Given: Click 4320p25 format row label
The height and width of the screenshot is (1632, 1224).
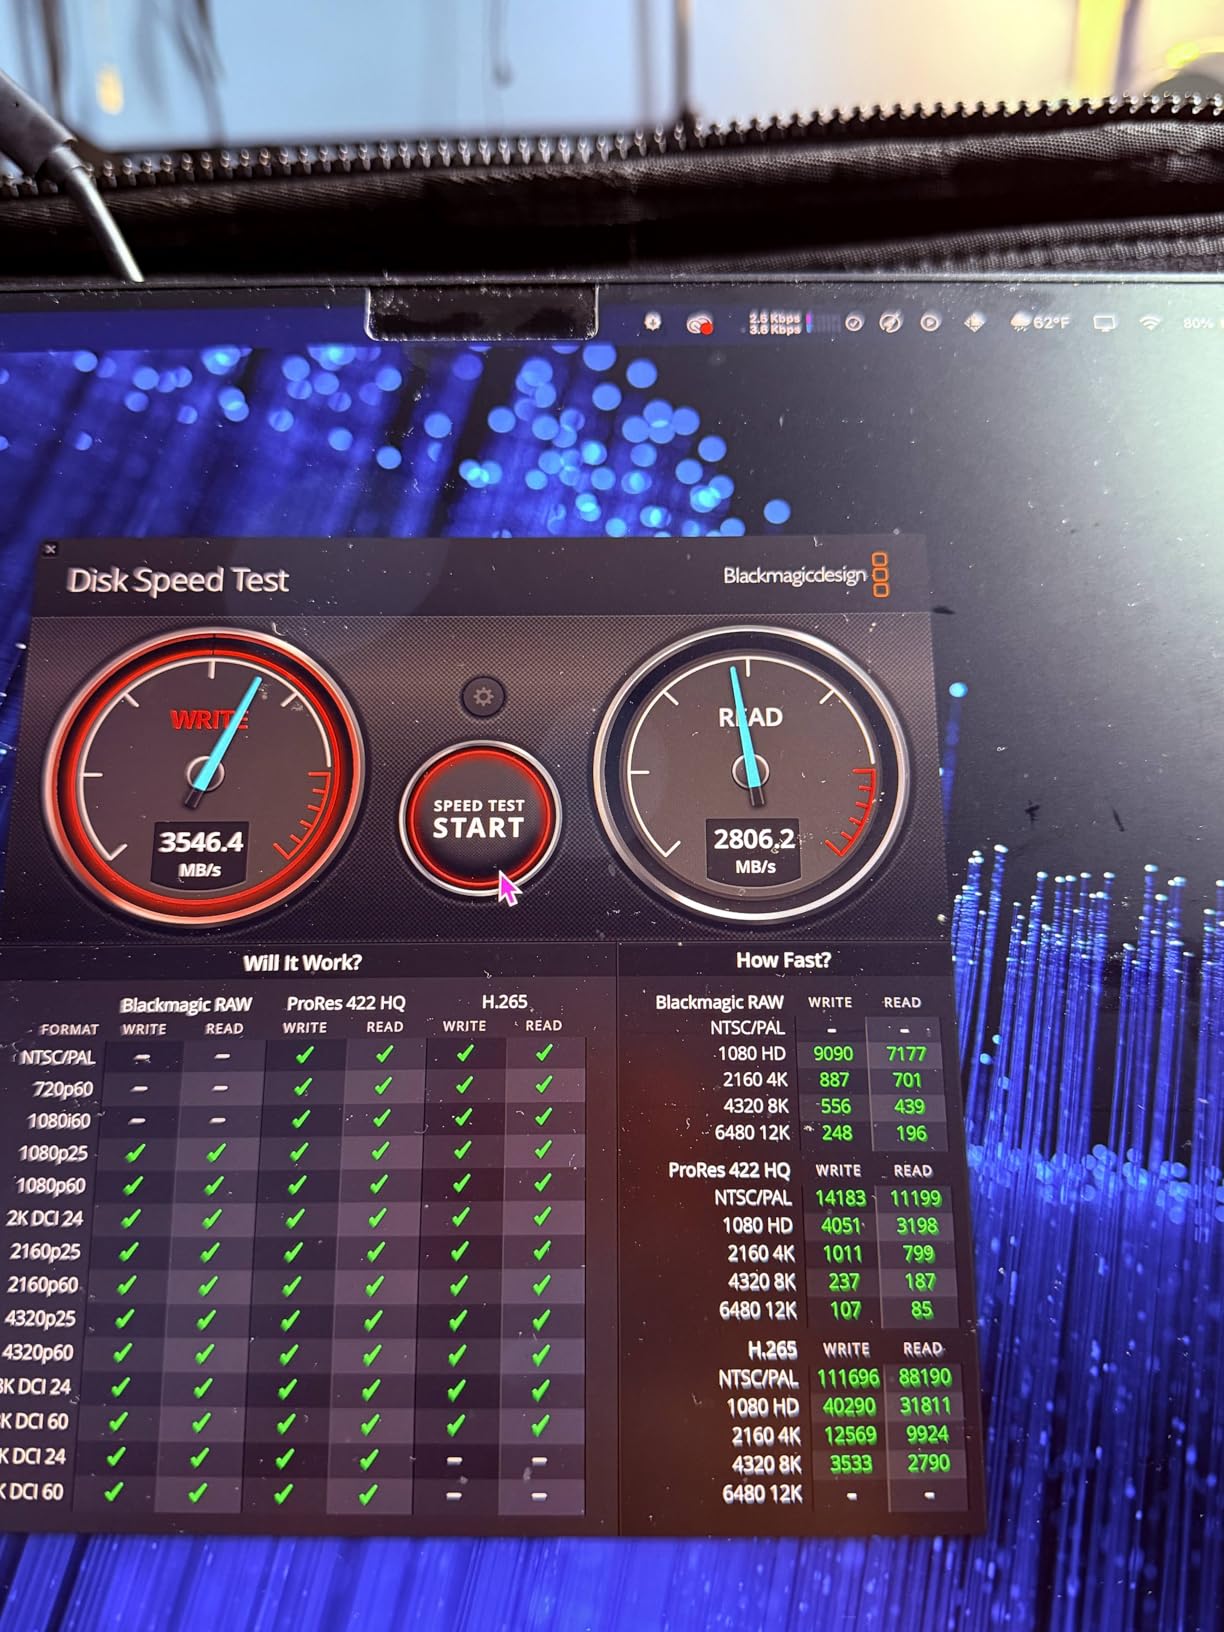Looking at the screenshot, I should (41, 1318).
